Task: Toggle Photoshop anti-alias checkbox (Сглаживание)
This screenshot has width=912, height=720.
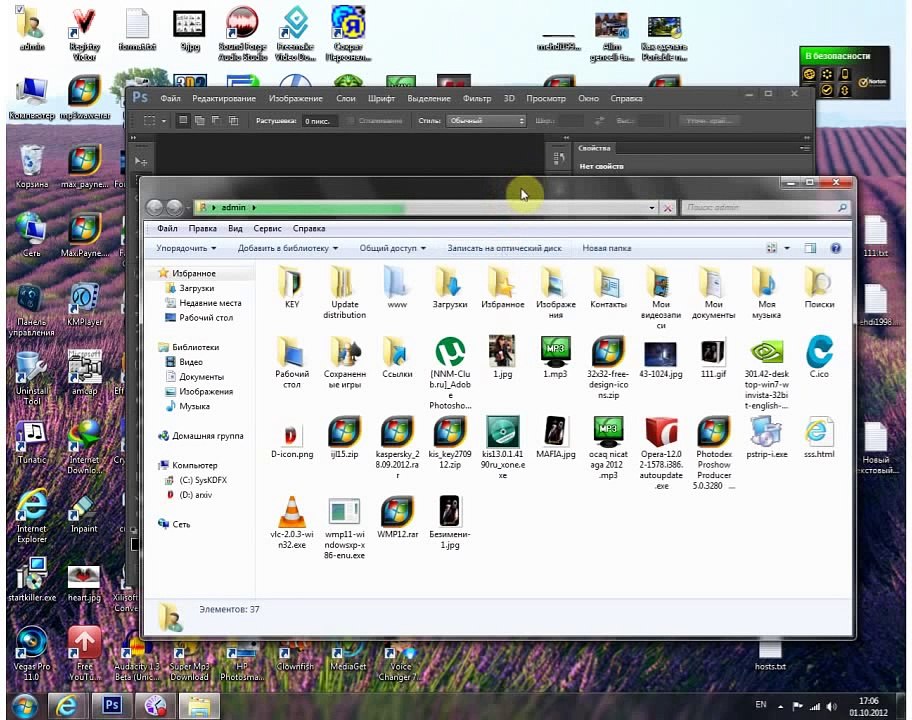Action: (x=350, y=121)
